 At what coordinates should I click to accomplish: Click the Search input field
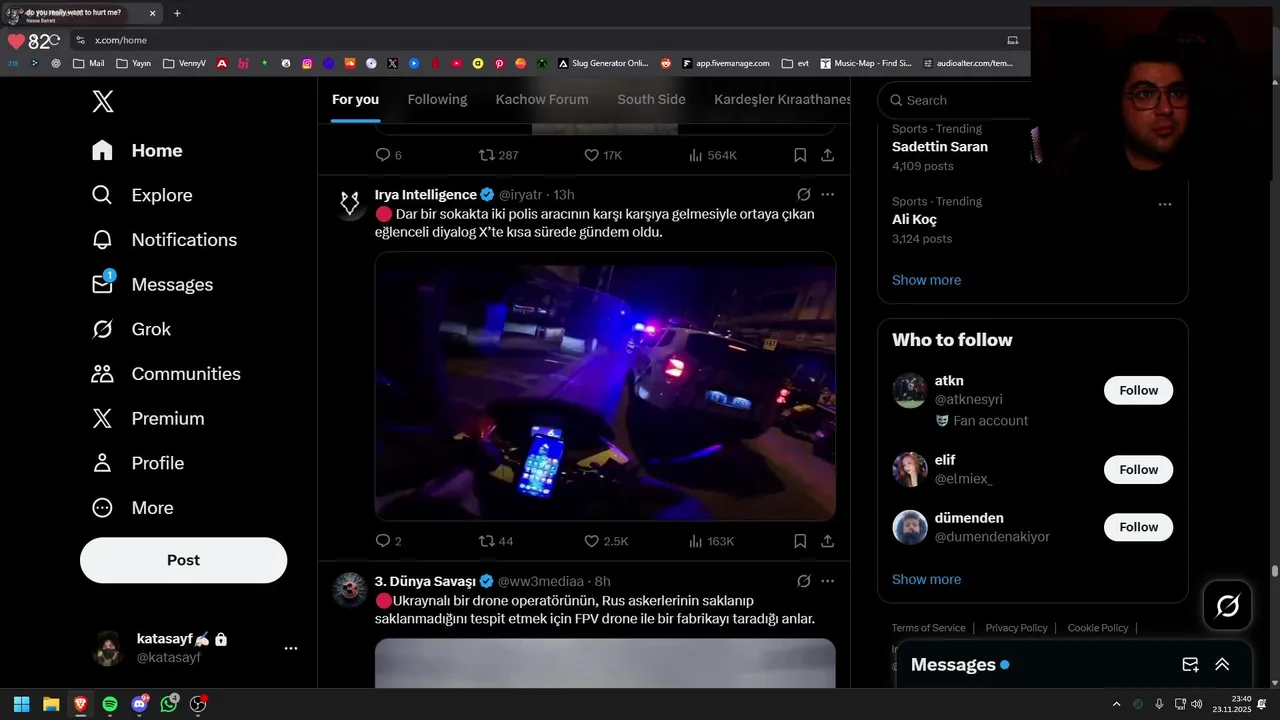pos(955,100)
